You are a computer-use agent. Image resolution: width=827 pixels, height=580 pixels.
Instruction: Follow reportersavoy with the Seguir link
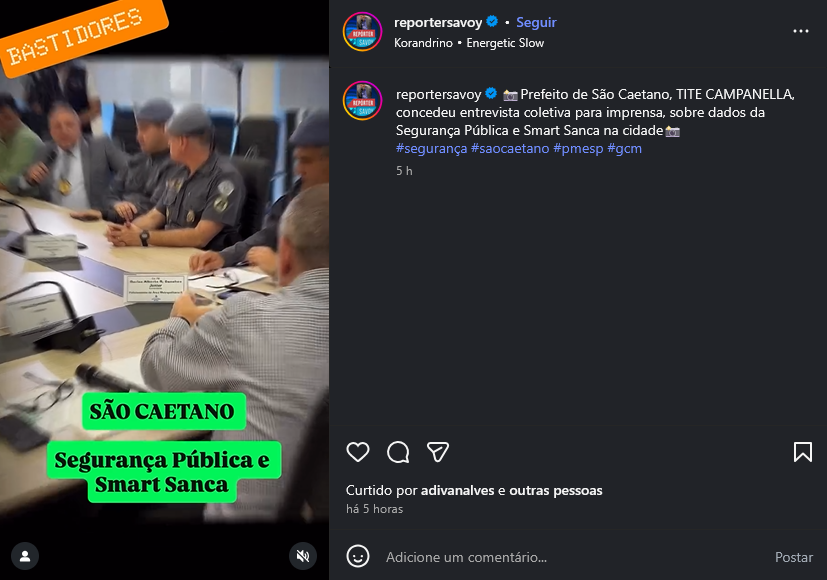536,22
